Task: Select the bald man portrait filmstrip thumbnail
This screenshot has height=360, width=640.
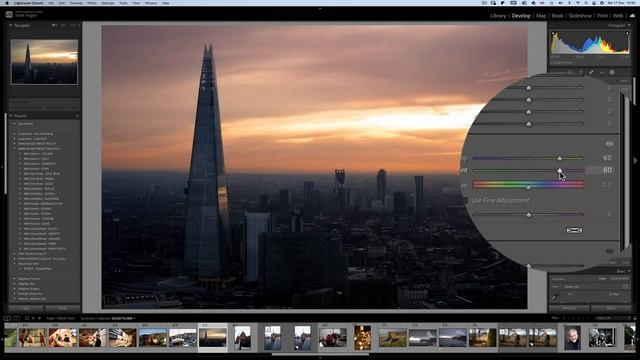Action: coord(572,338)
